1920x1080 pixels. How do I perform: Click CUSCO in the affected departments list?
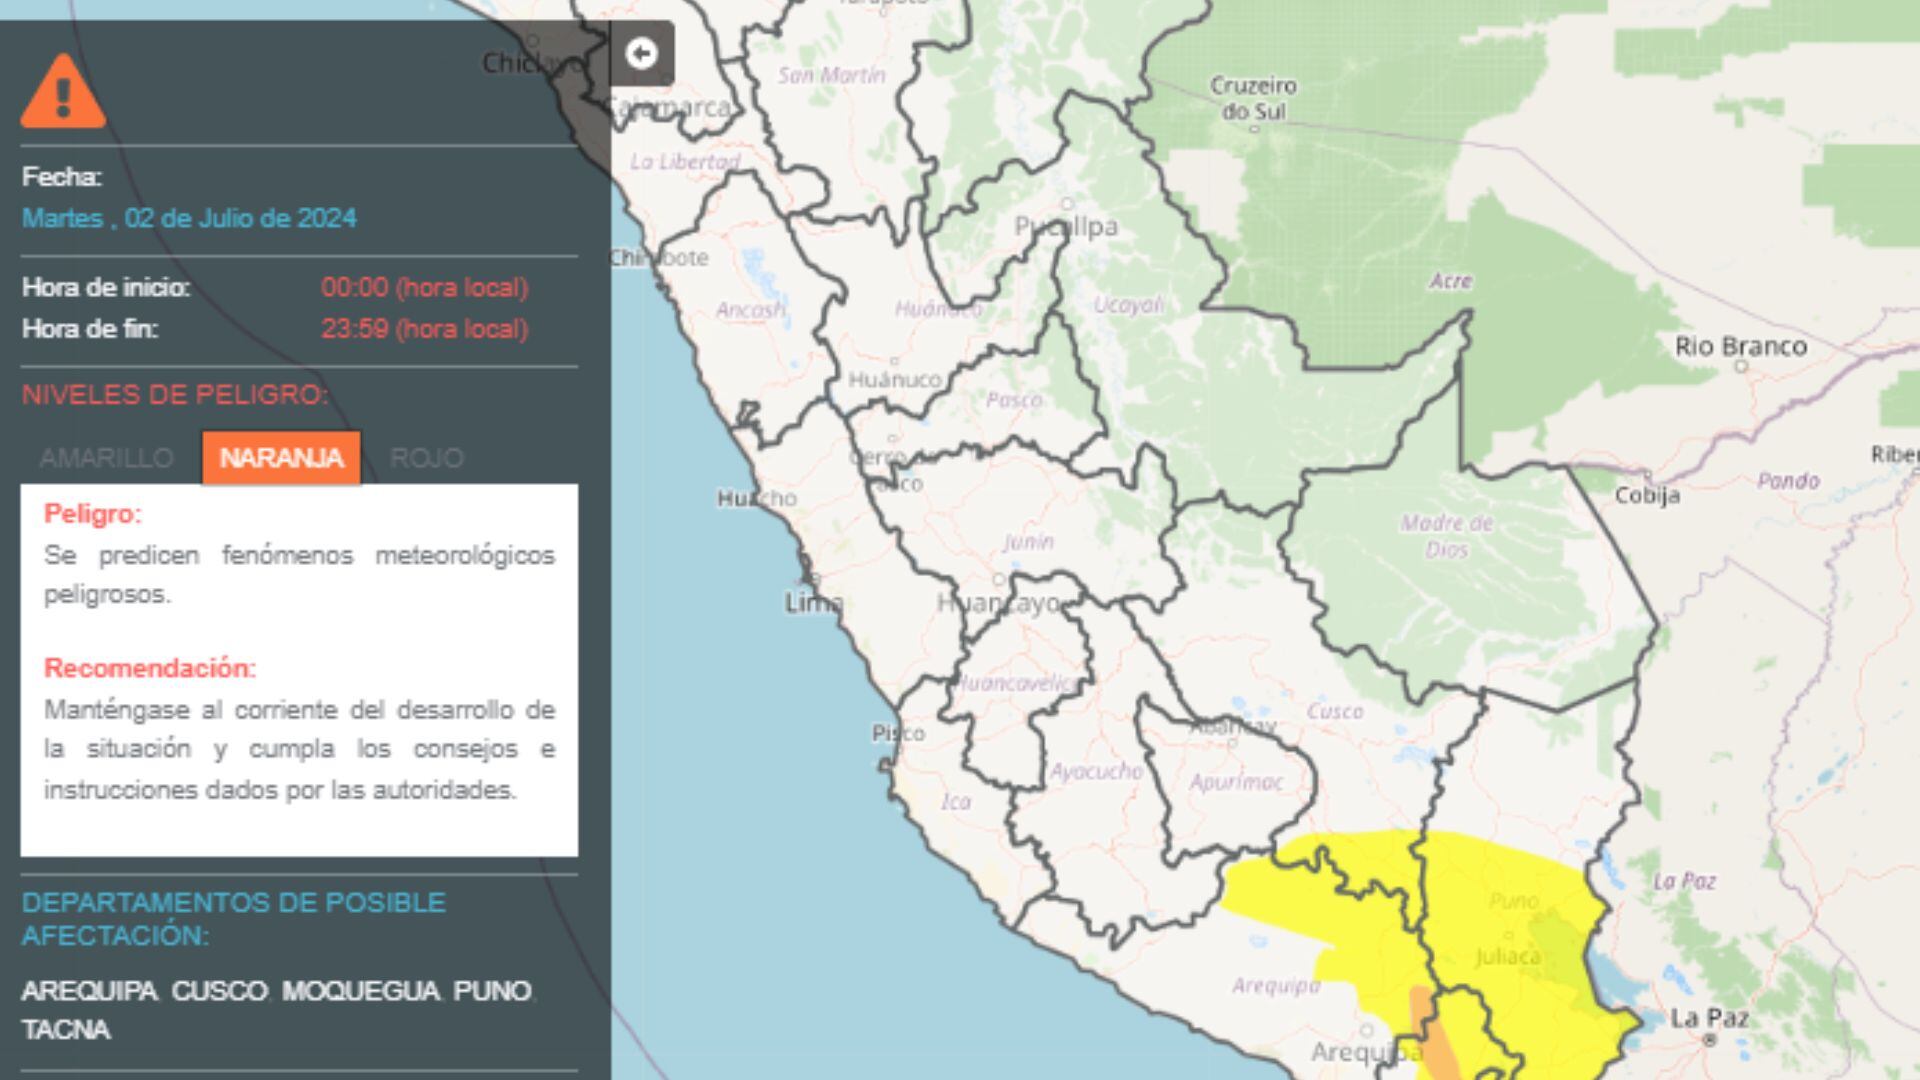point(219,991)
